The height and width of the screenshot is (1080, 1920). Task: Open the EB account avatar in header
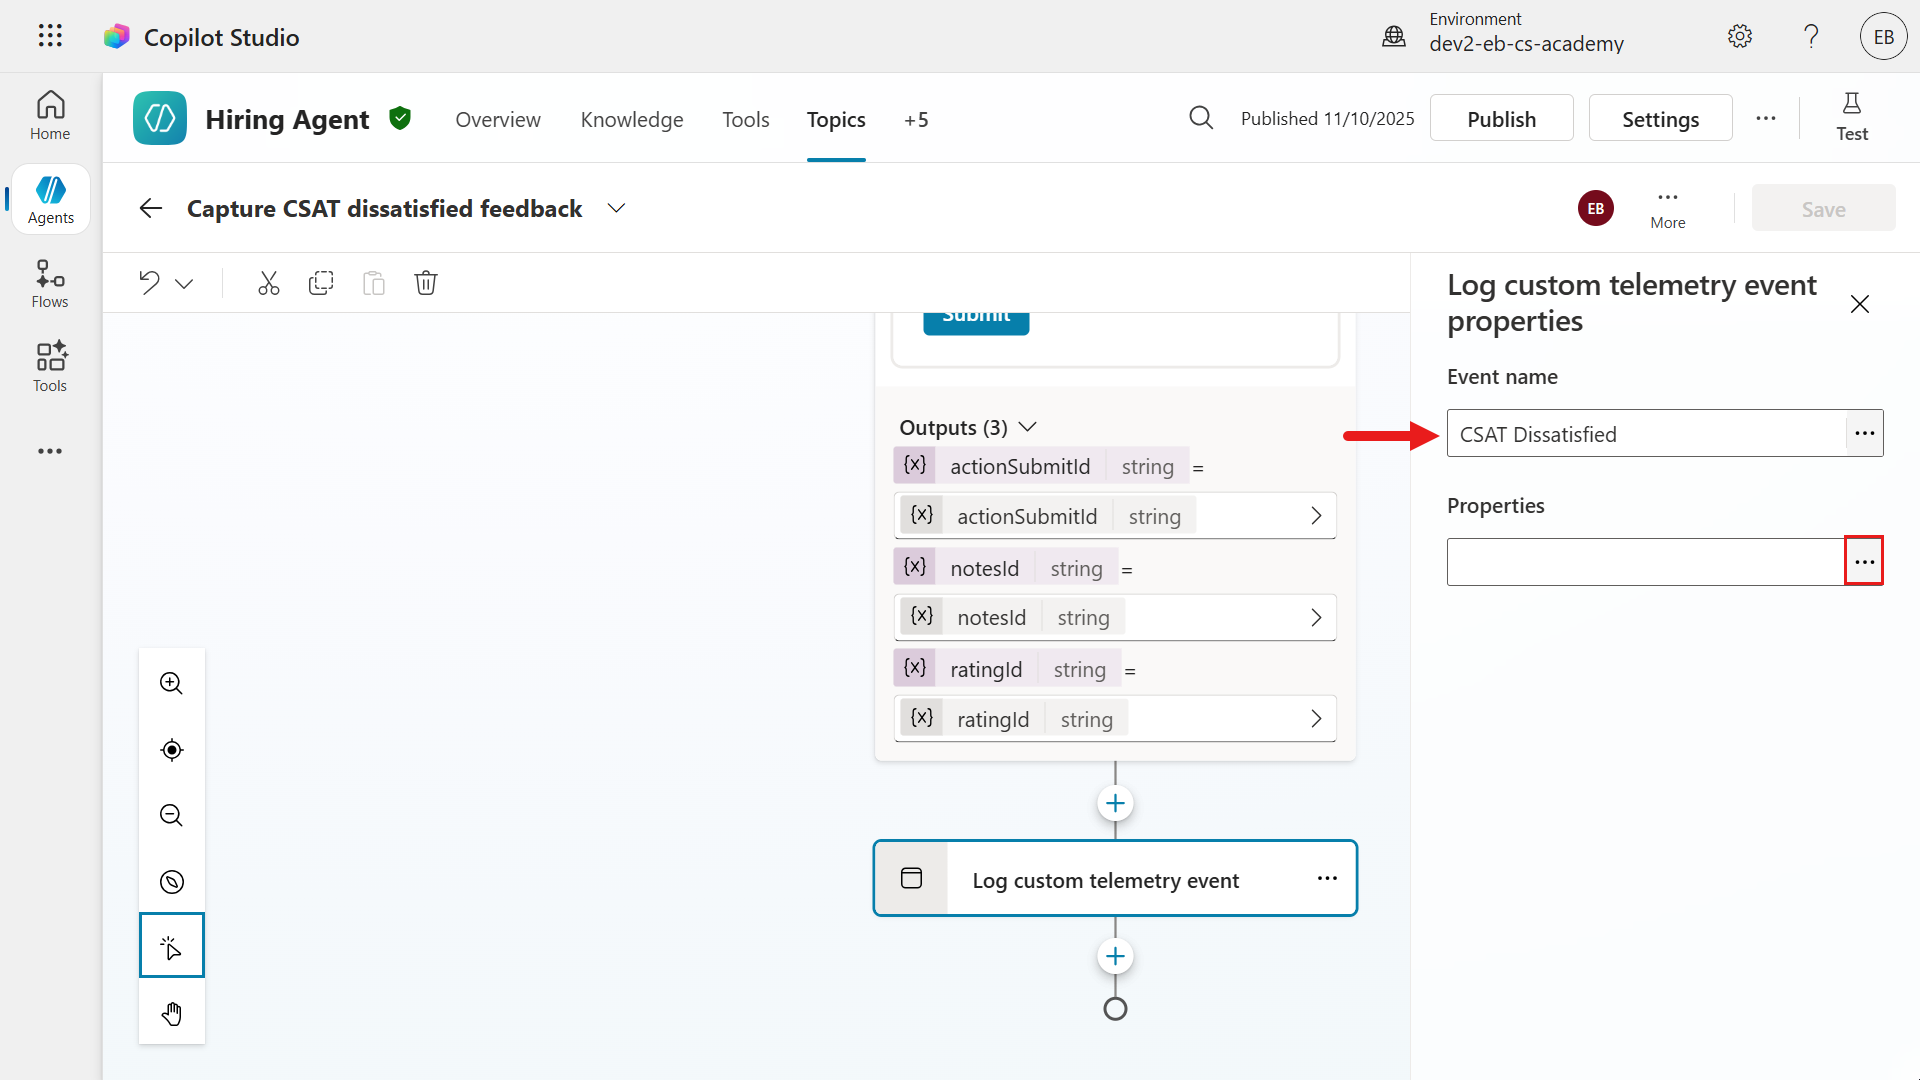(1884, 36)
